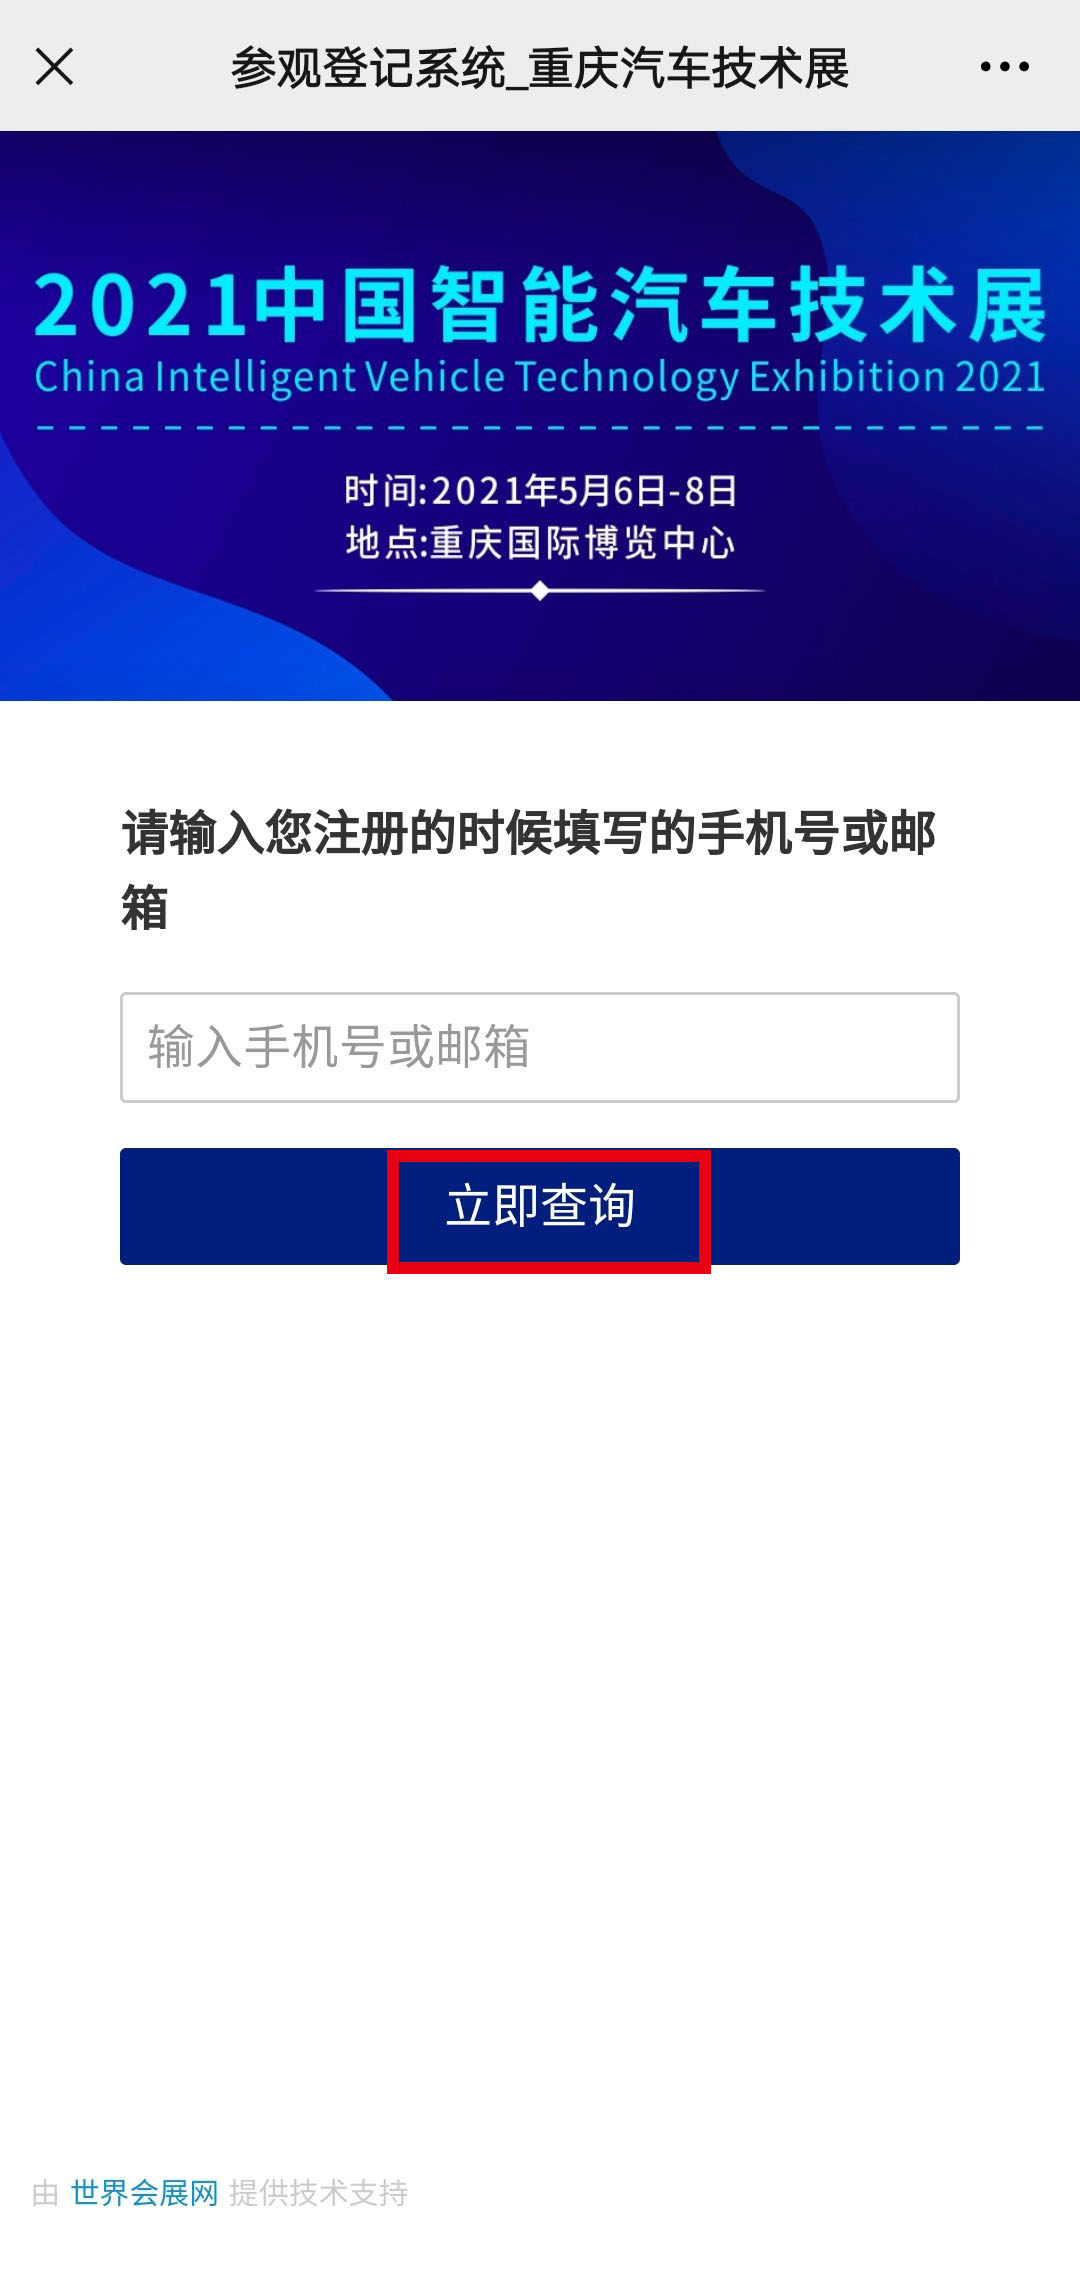Tap the white diamond divider under the venue
Image resolution: width=1080 pixels, height=2269 pixels.
tap(540, 591)
